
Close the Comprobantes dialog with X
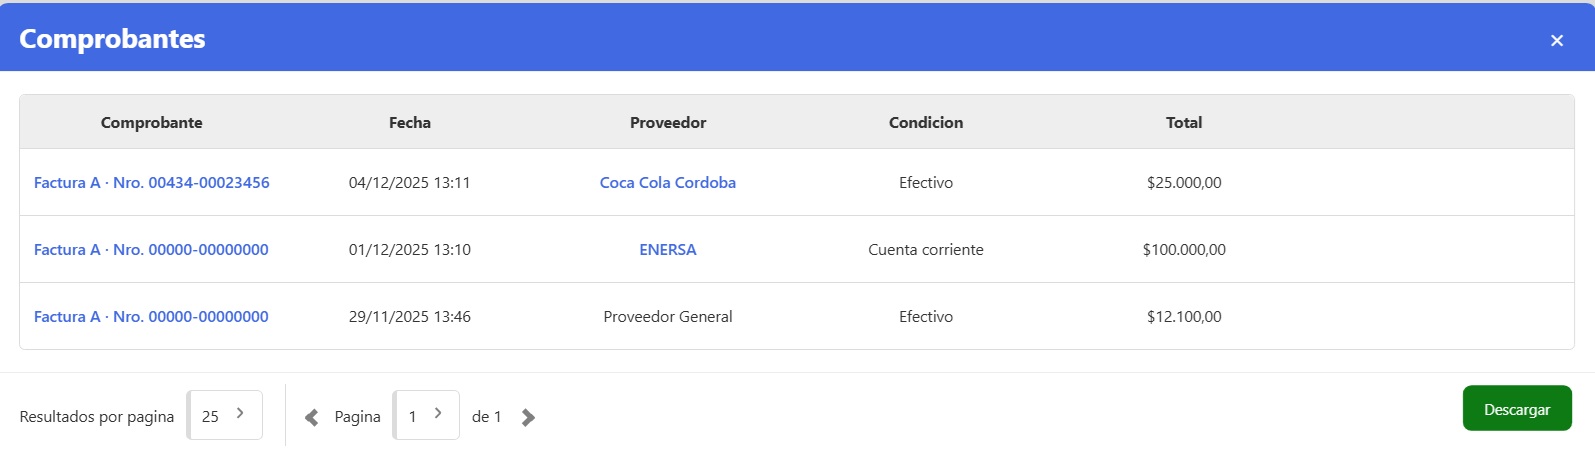click(x=1556, y=40)
